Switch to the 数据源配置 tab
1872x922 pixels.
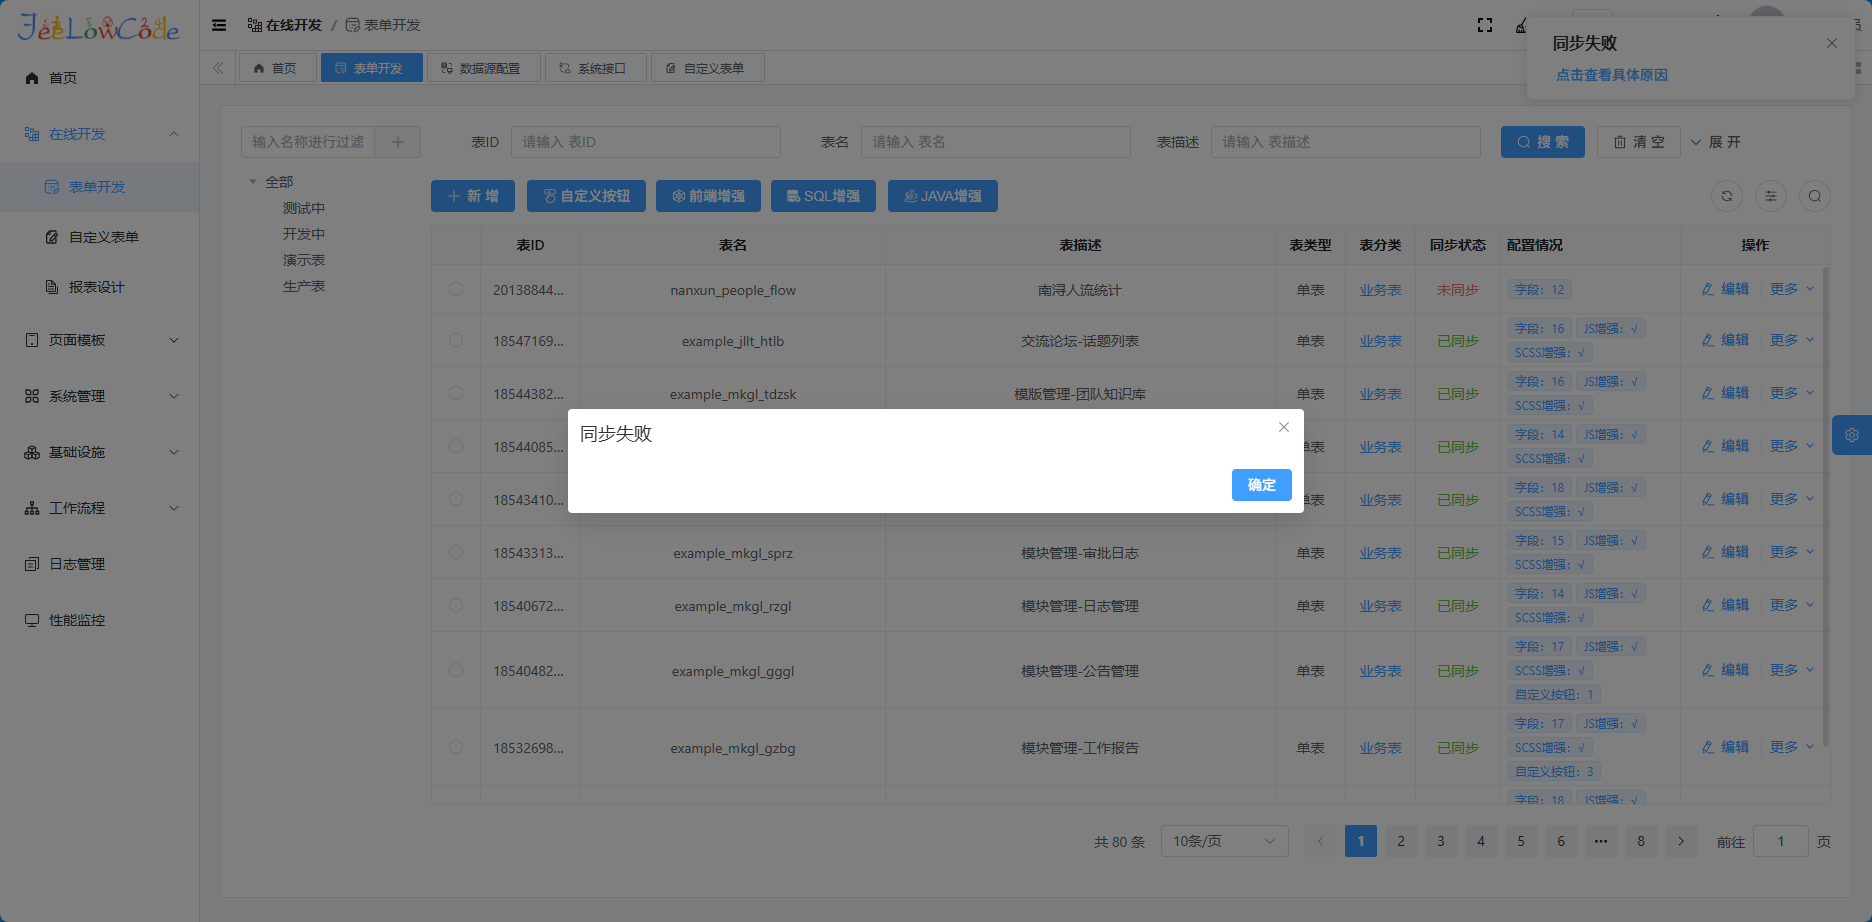(x=483, y=68)
